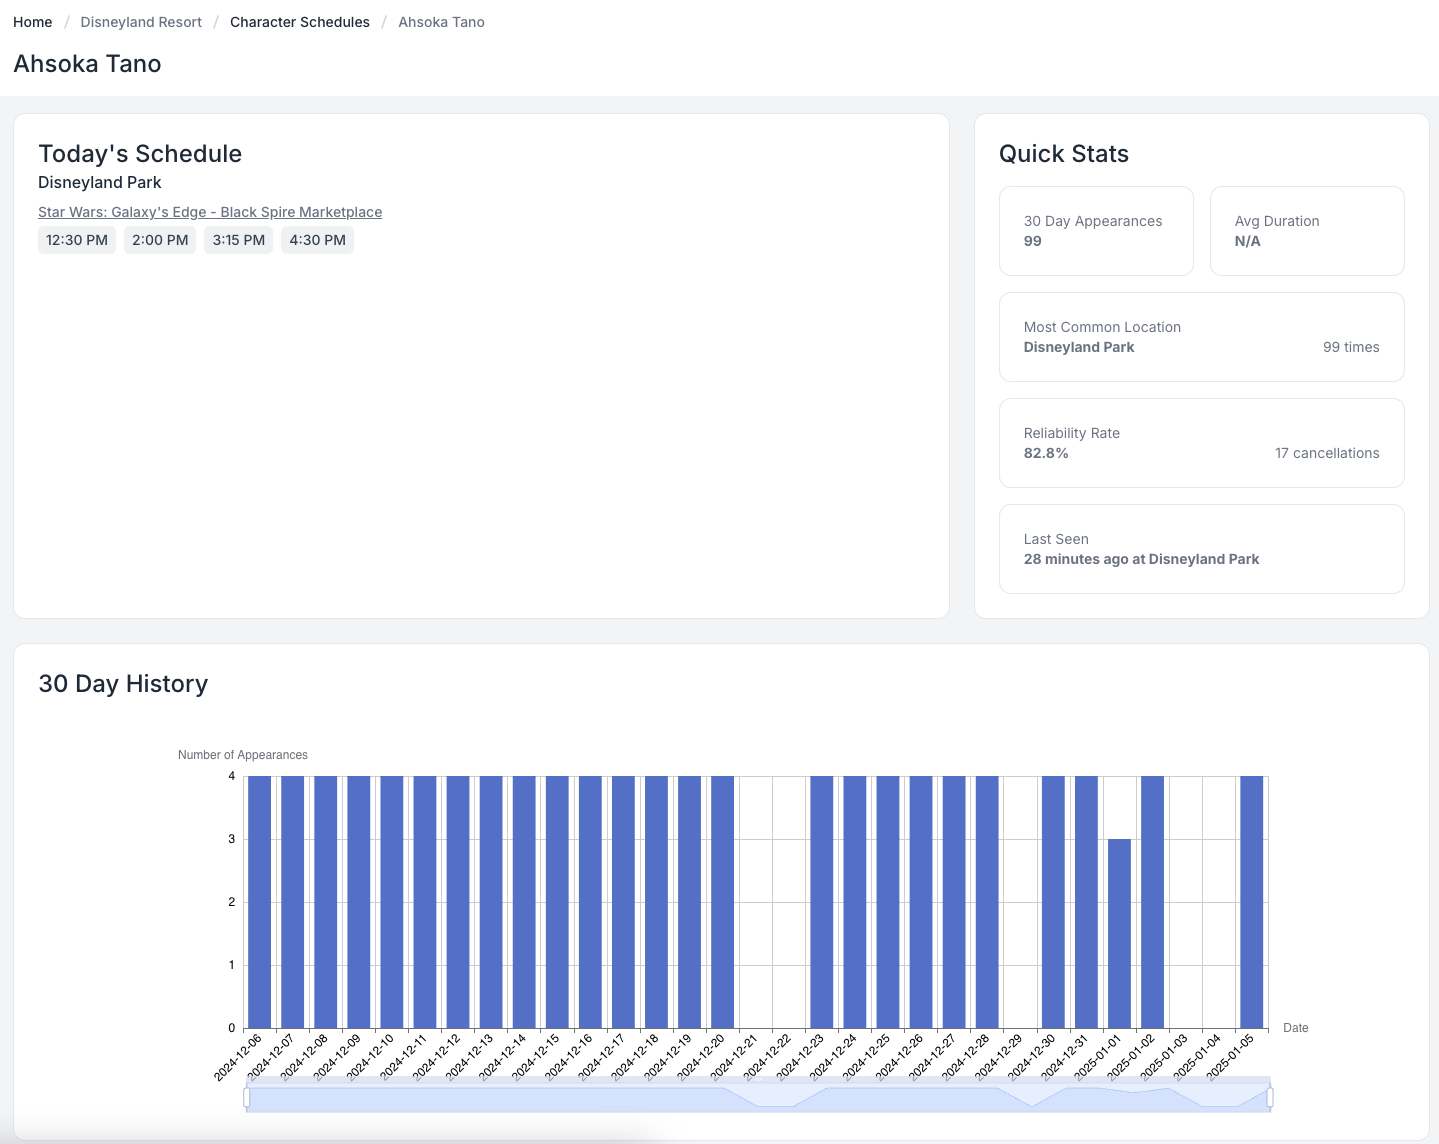
Task: Click the 'Number of Appearances' axis title
Action: (243, 755)
